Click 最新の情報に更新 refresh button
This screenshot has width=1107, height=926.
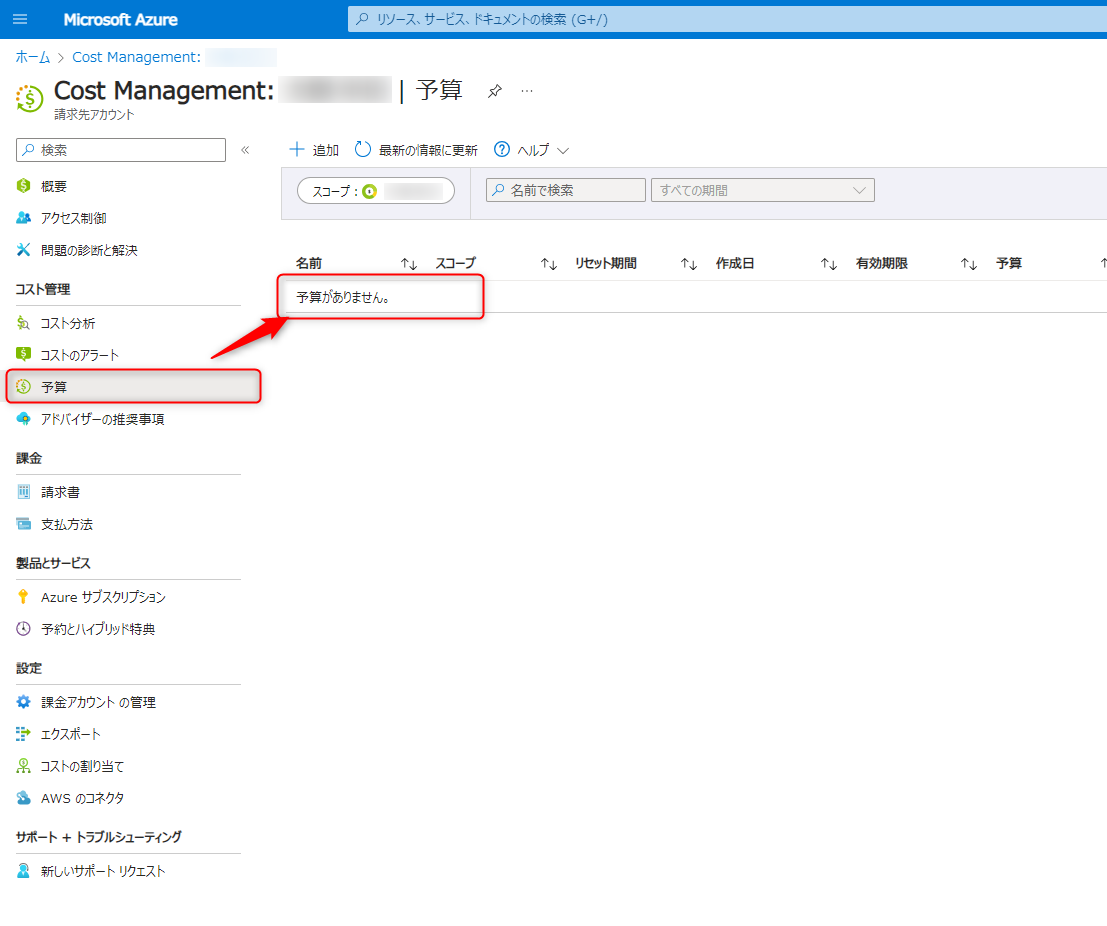click(x=416, y=150)
